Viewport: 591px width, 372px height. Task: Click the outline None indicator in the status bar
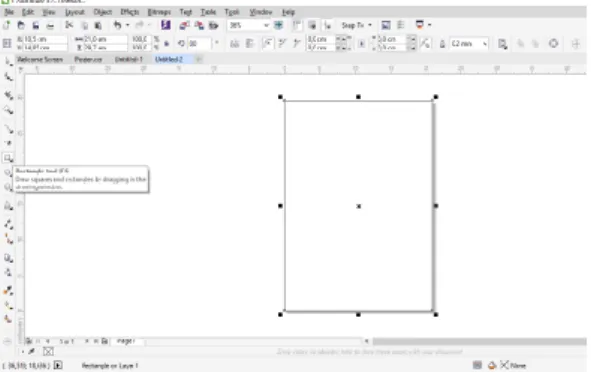[513, 365]
